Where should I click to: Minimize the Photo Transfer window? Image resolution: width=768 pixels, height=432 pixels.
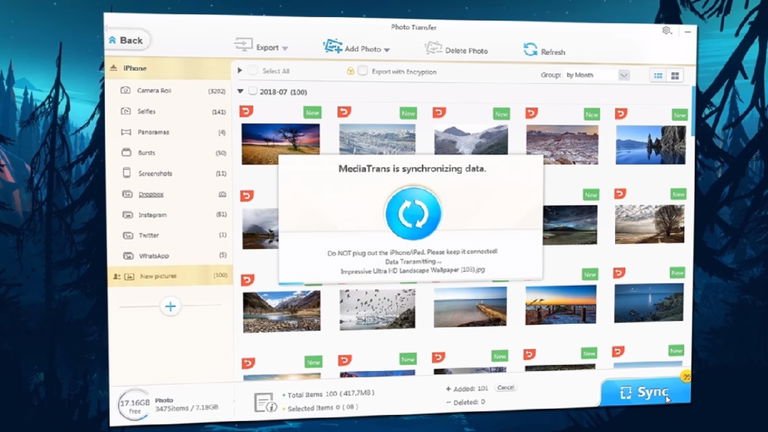tap(688, 32)
